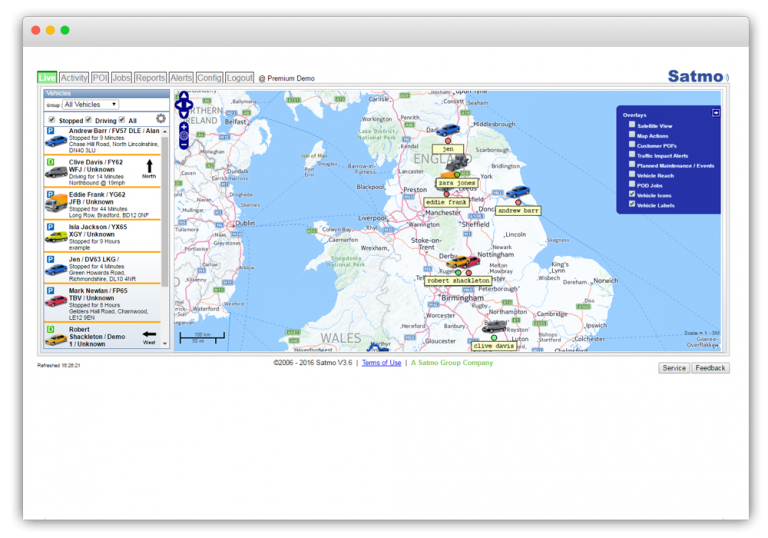Toggle the All vehicles filter checkbox
Screen dimensions: 768x538
tap(121, 120)
